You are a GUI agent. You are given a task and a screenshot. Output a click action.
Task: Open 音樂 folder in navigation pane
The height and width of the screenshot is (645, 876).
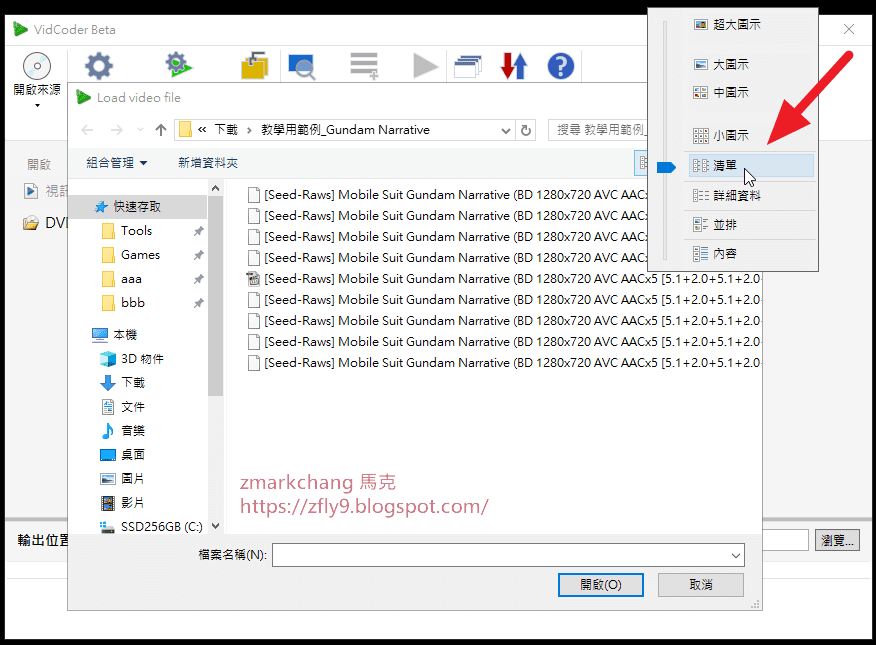133,431
